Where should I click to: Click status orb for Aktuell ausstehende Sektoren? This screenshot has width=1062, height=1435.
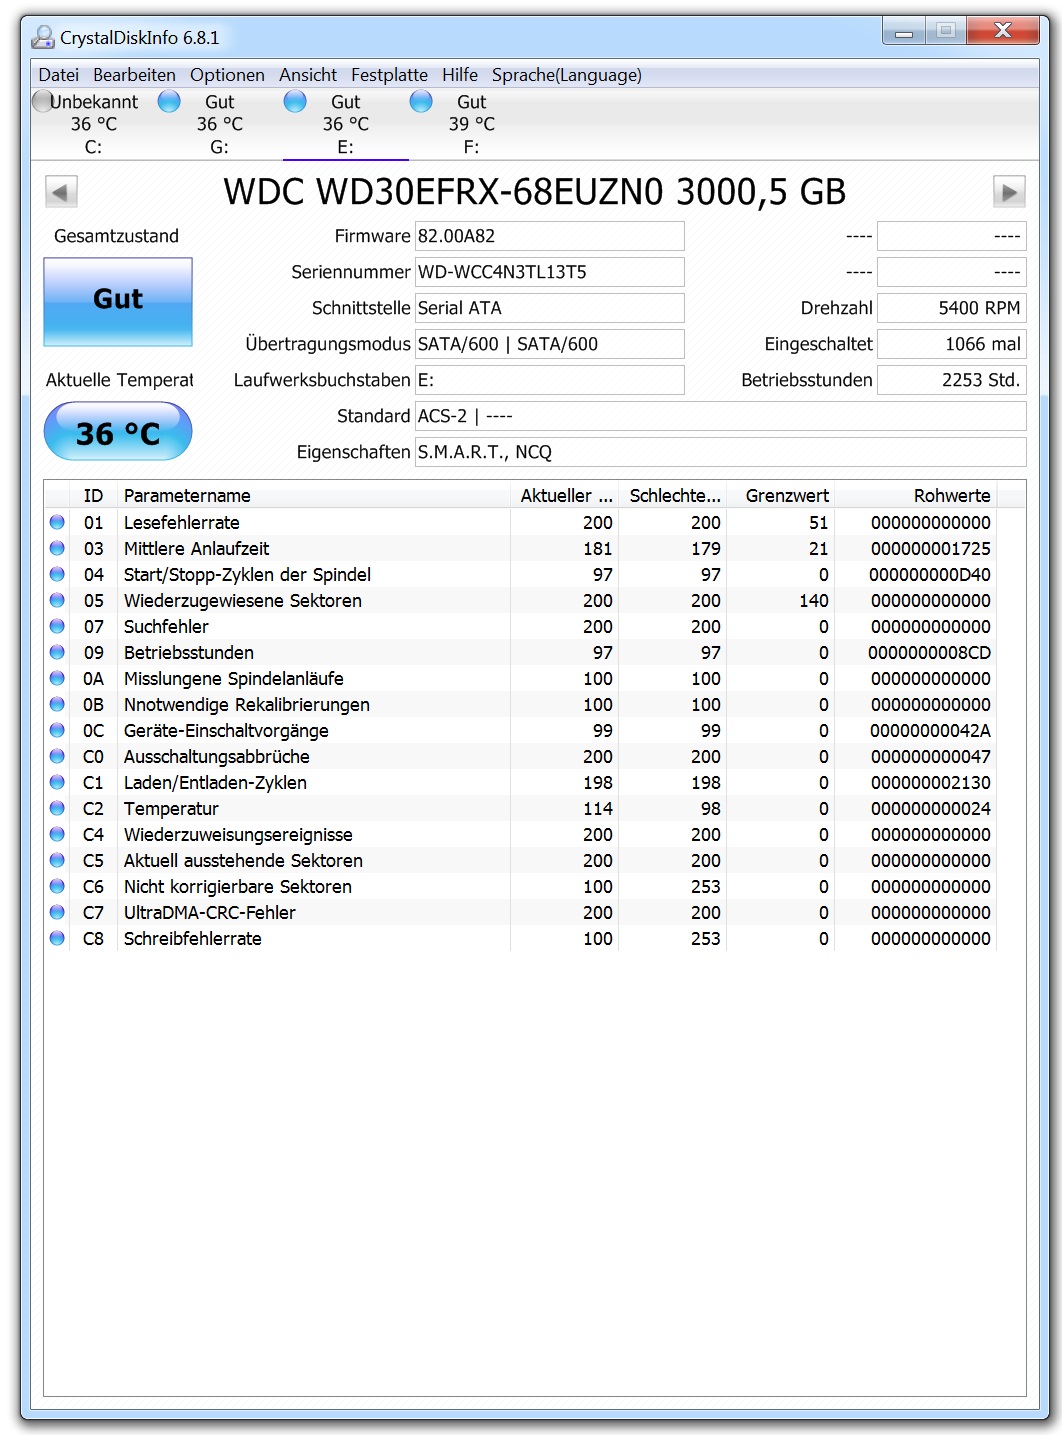point(57,860)
